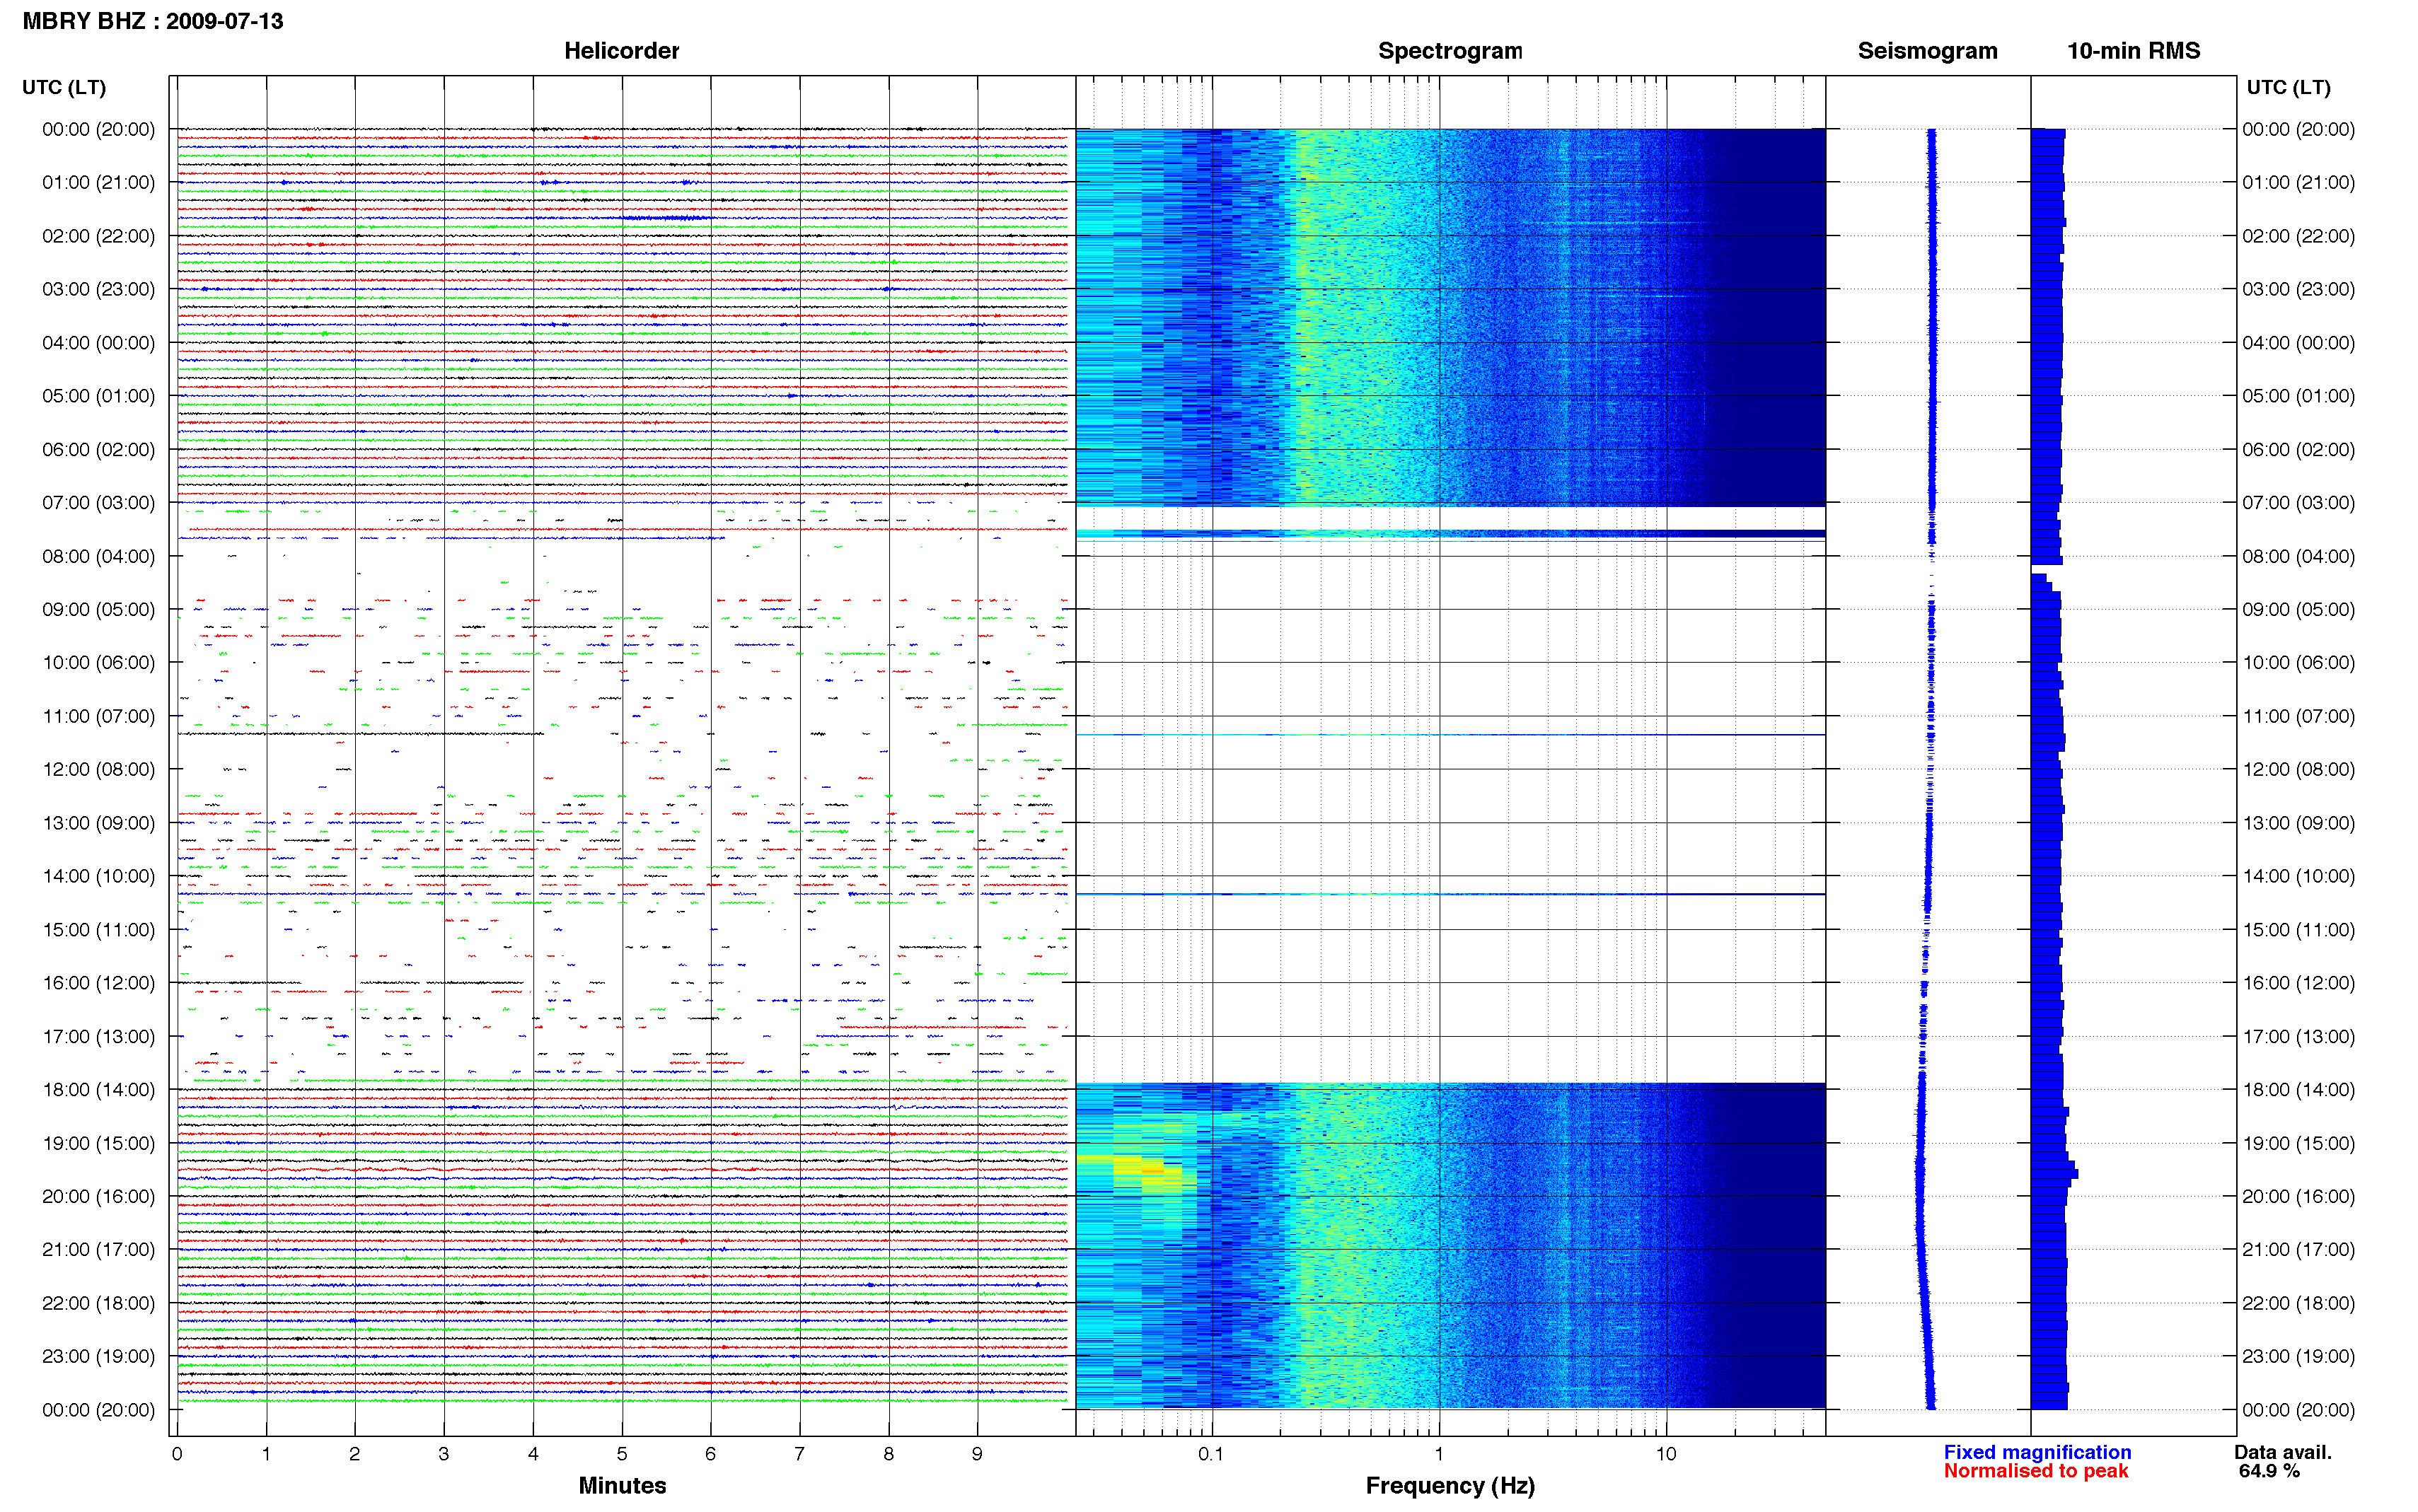Click the thin spectrogram line near 14:20
This screenshot has height=1512, width=2418.
1450,894
